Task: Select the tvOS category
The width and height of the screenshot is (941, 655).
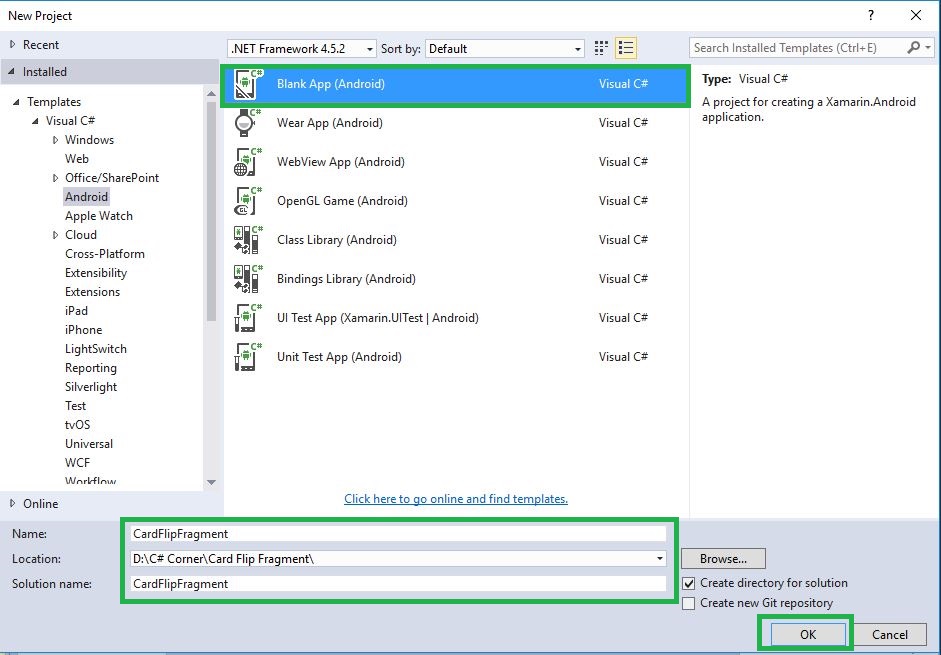Action: click(x=77, y=425)
